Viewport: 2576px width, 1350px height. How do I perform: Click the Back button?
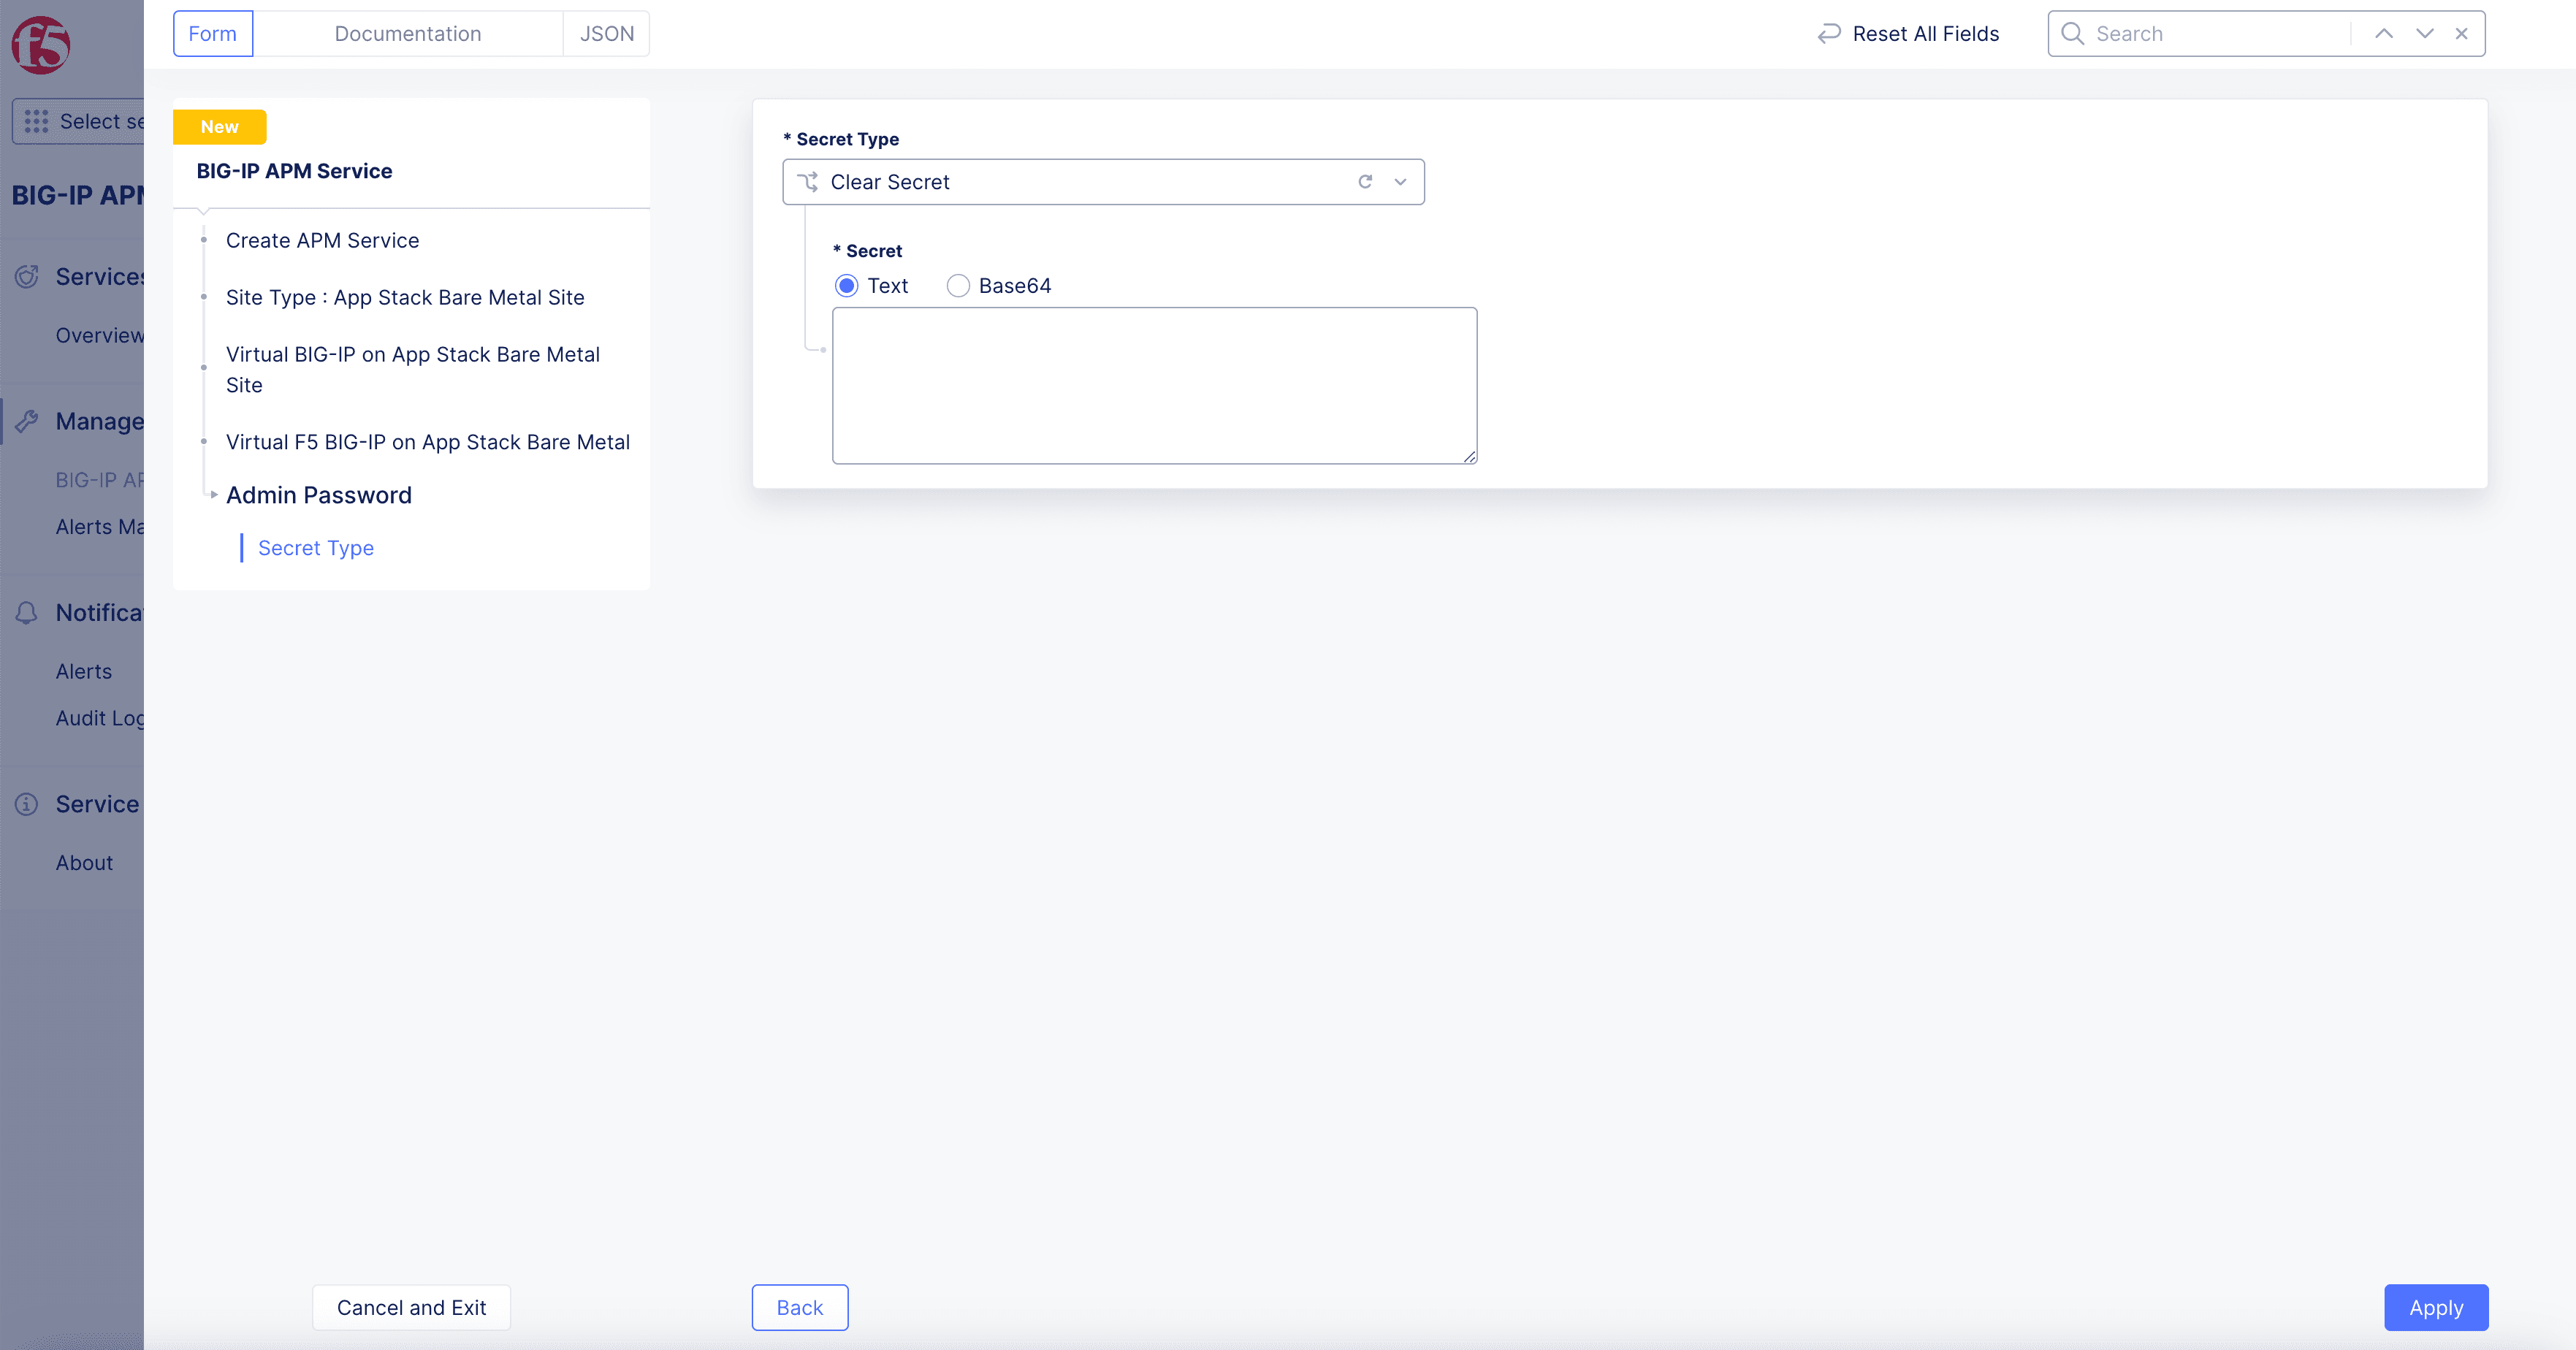[800, 1308]
